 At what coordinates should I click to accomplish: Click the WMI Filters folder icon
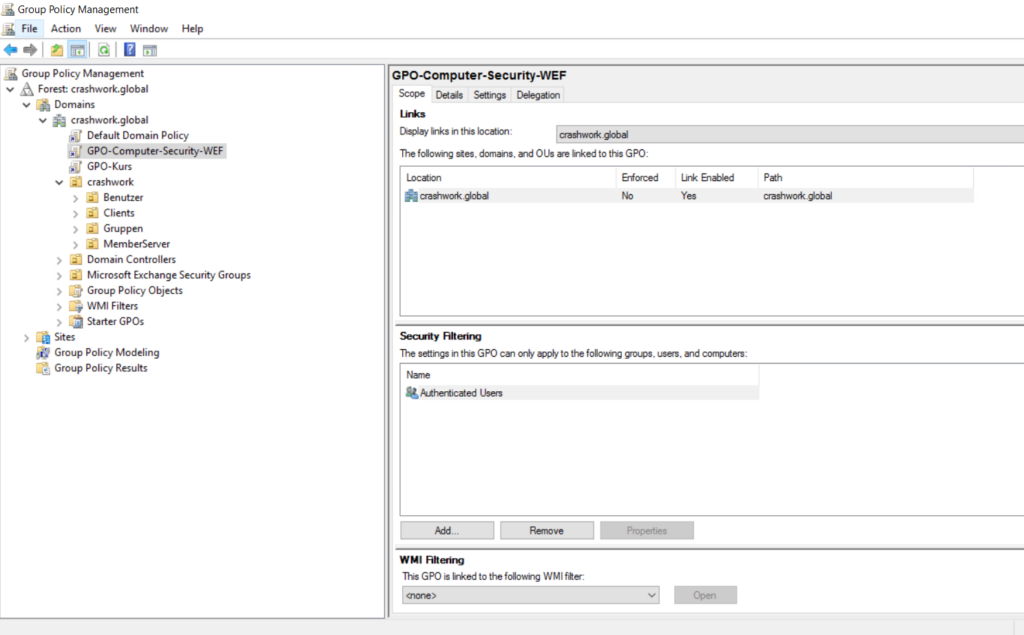pos(76,306)
